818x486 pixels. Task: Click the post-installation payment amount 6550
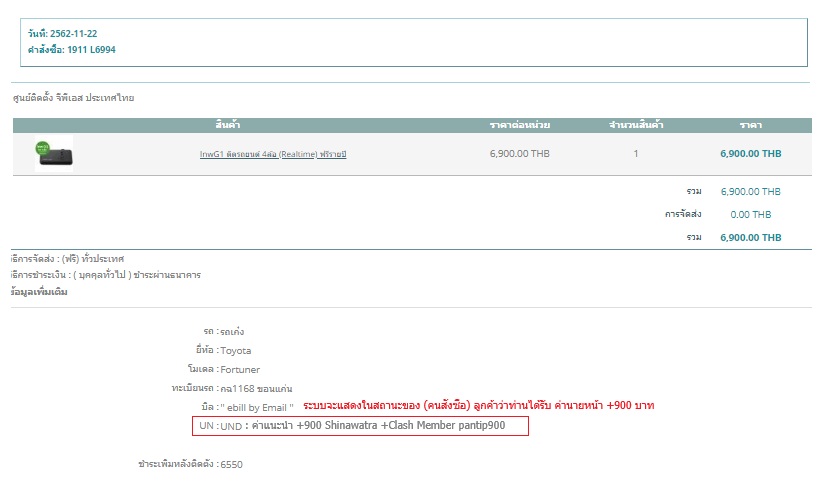[232, 465]
